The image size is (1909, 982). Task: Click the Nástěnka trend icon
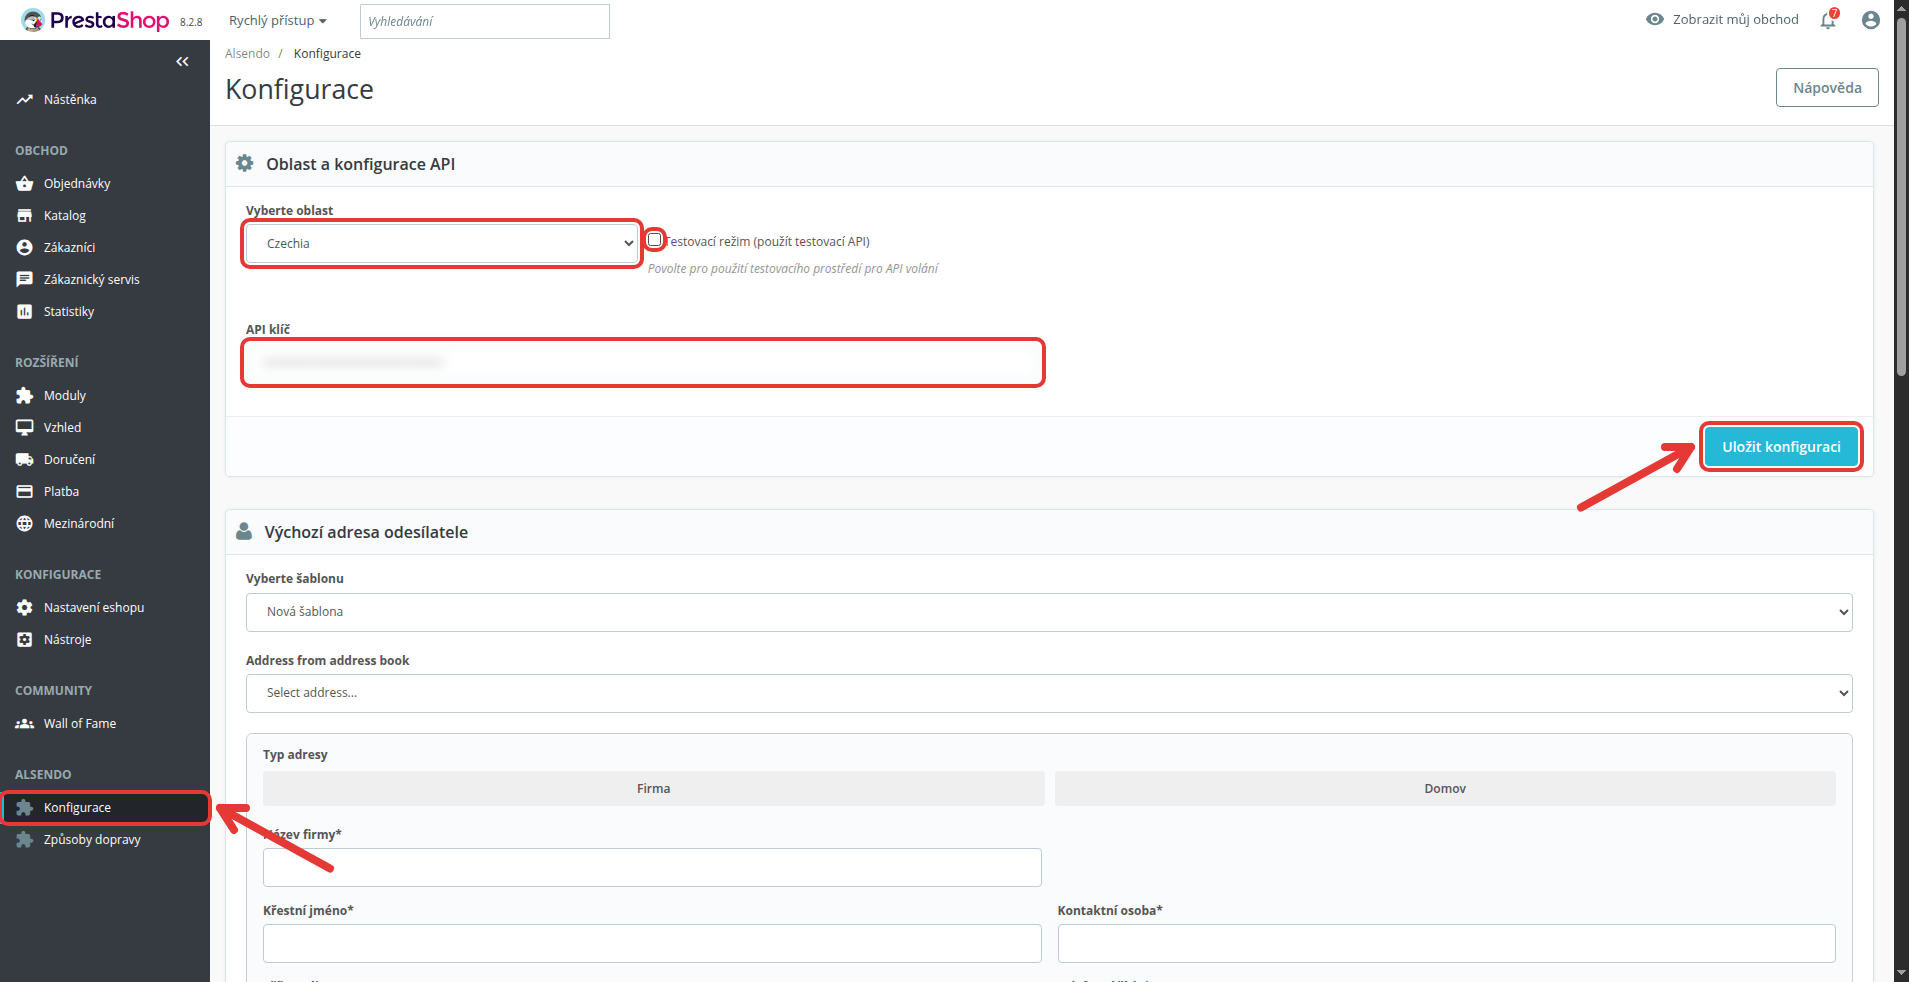click(25, 100)
